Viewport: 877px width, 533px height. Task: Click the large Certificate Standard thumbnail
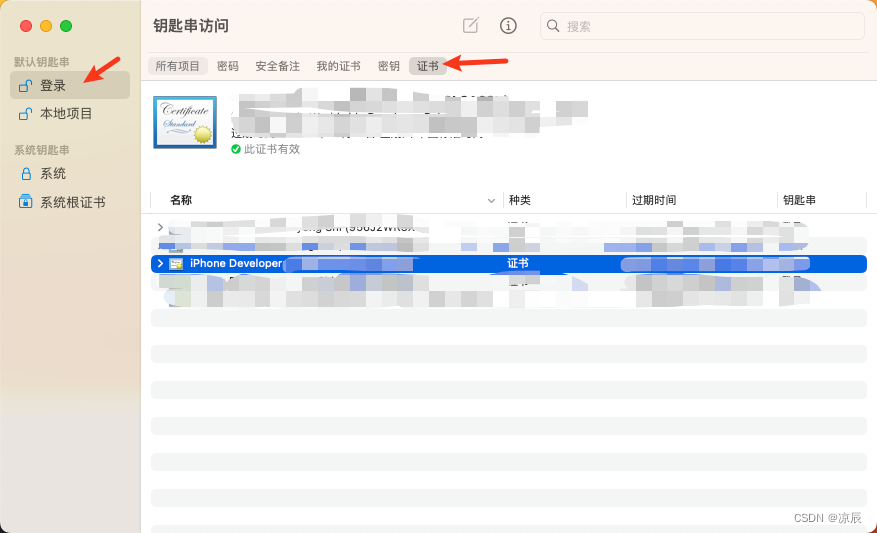point(185,122)
